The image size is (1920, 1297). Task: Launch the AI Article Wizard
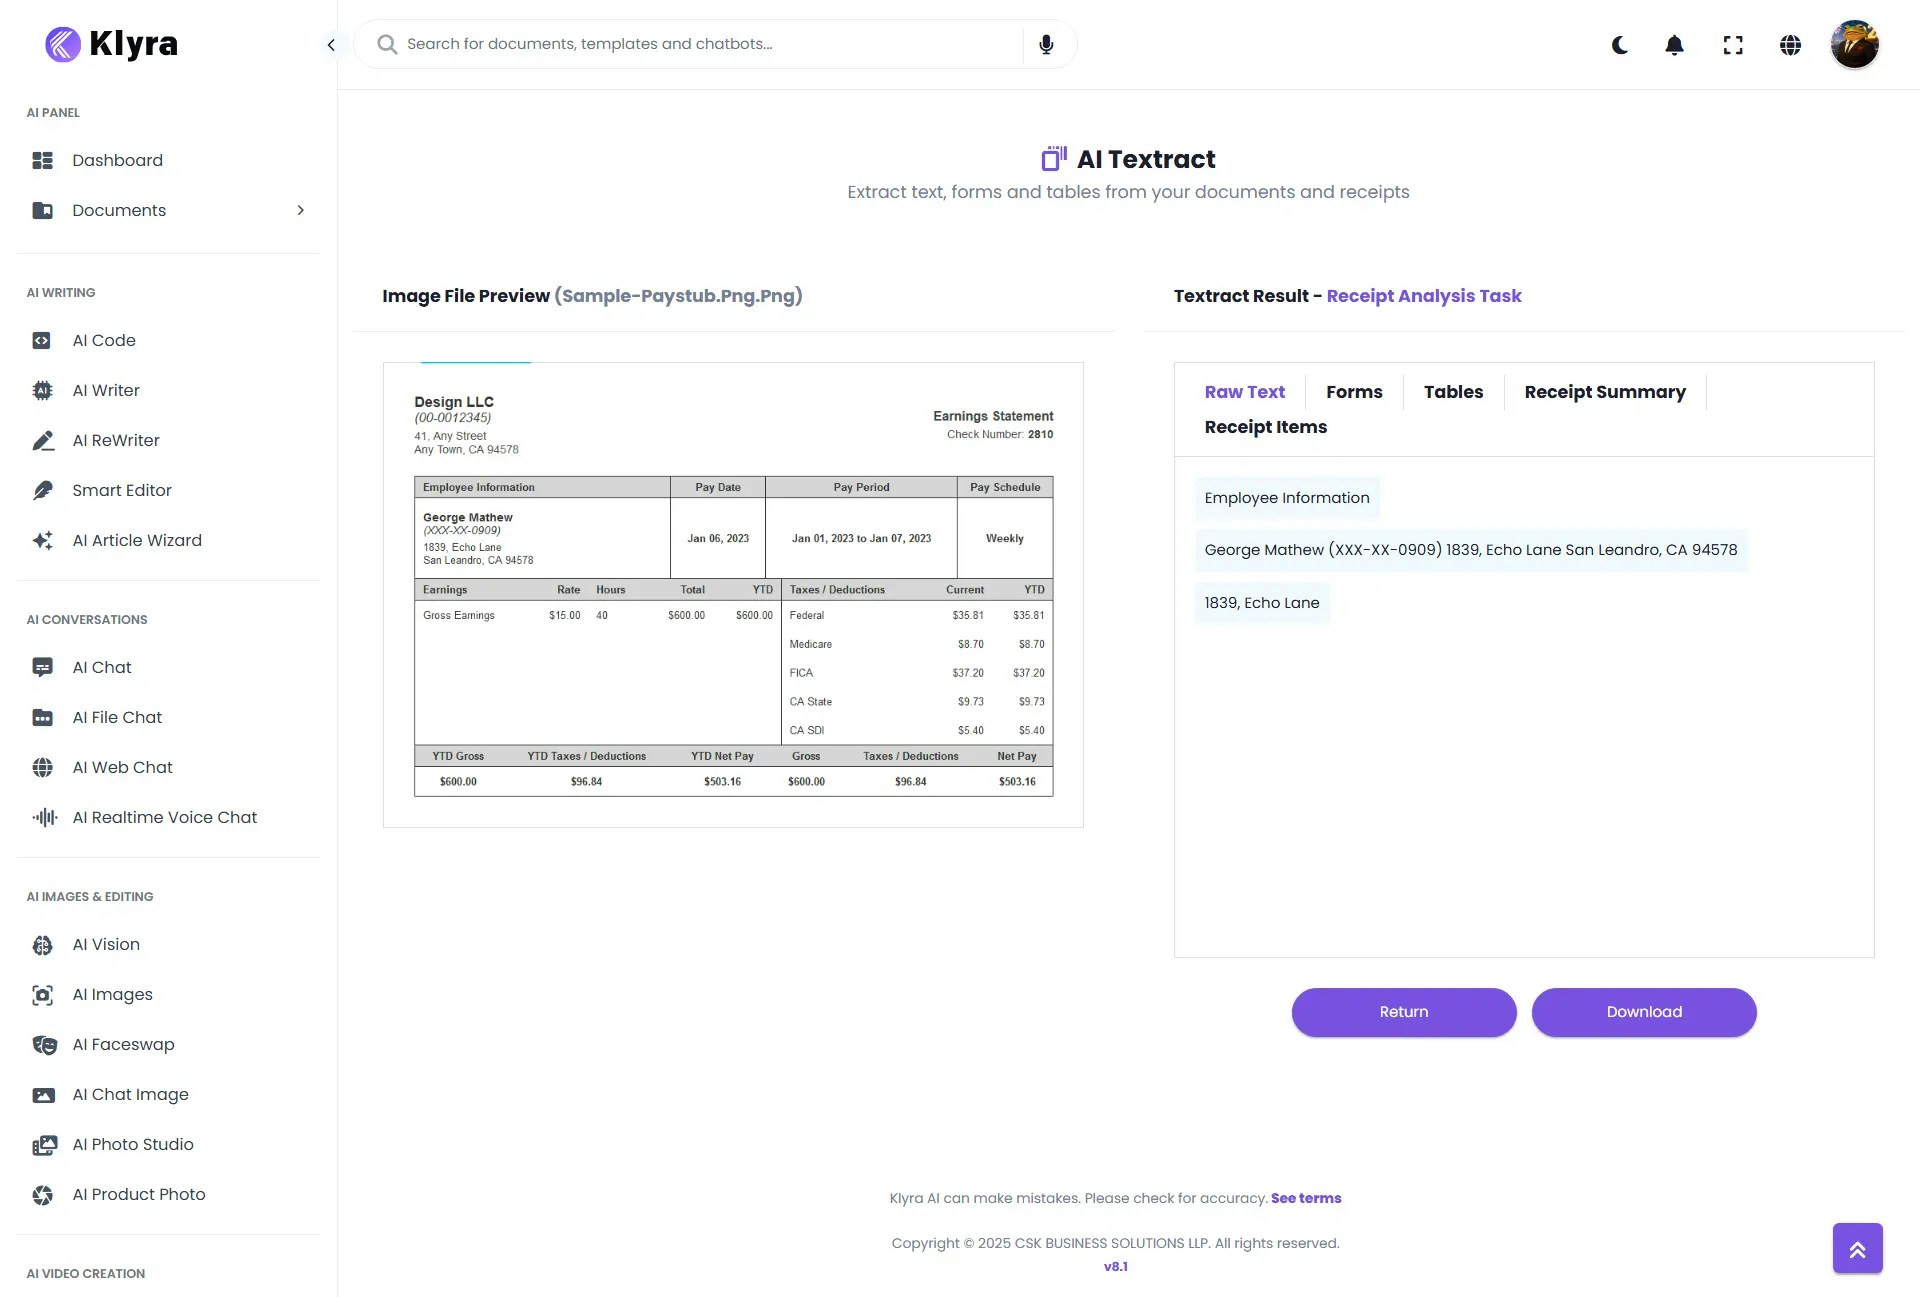pyautogui.click(x=136, y=540)
